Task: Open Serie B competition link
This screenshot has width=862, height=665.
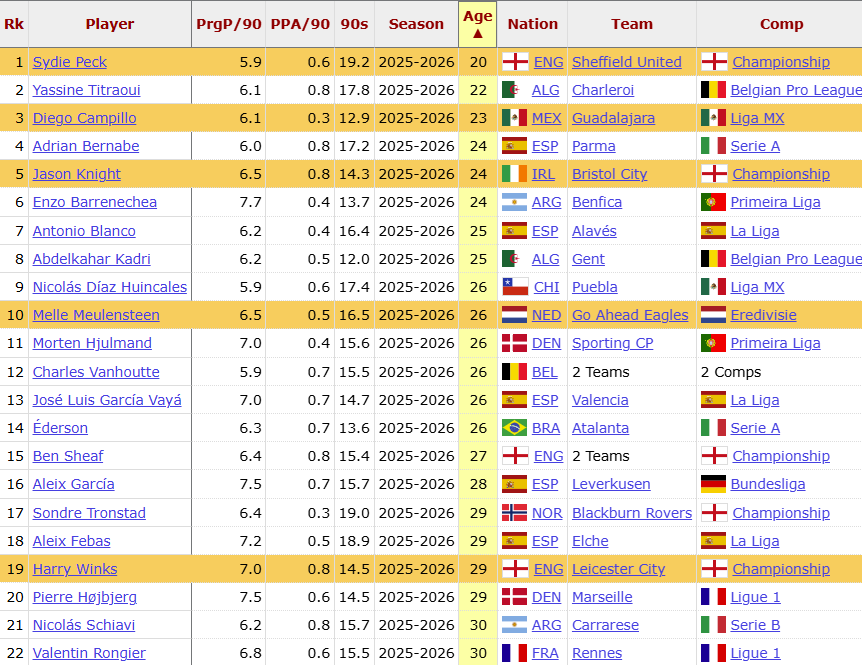Action: point(755,625)
